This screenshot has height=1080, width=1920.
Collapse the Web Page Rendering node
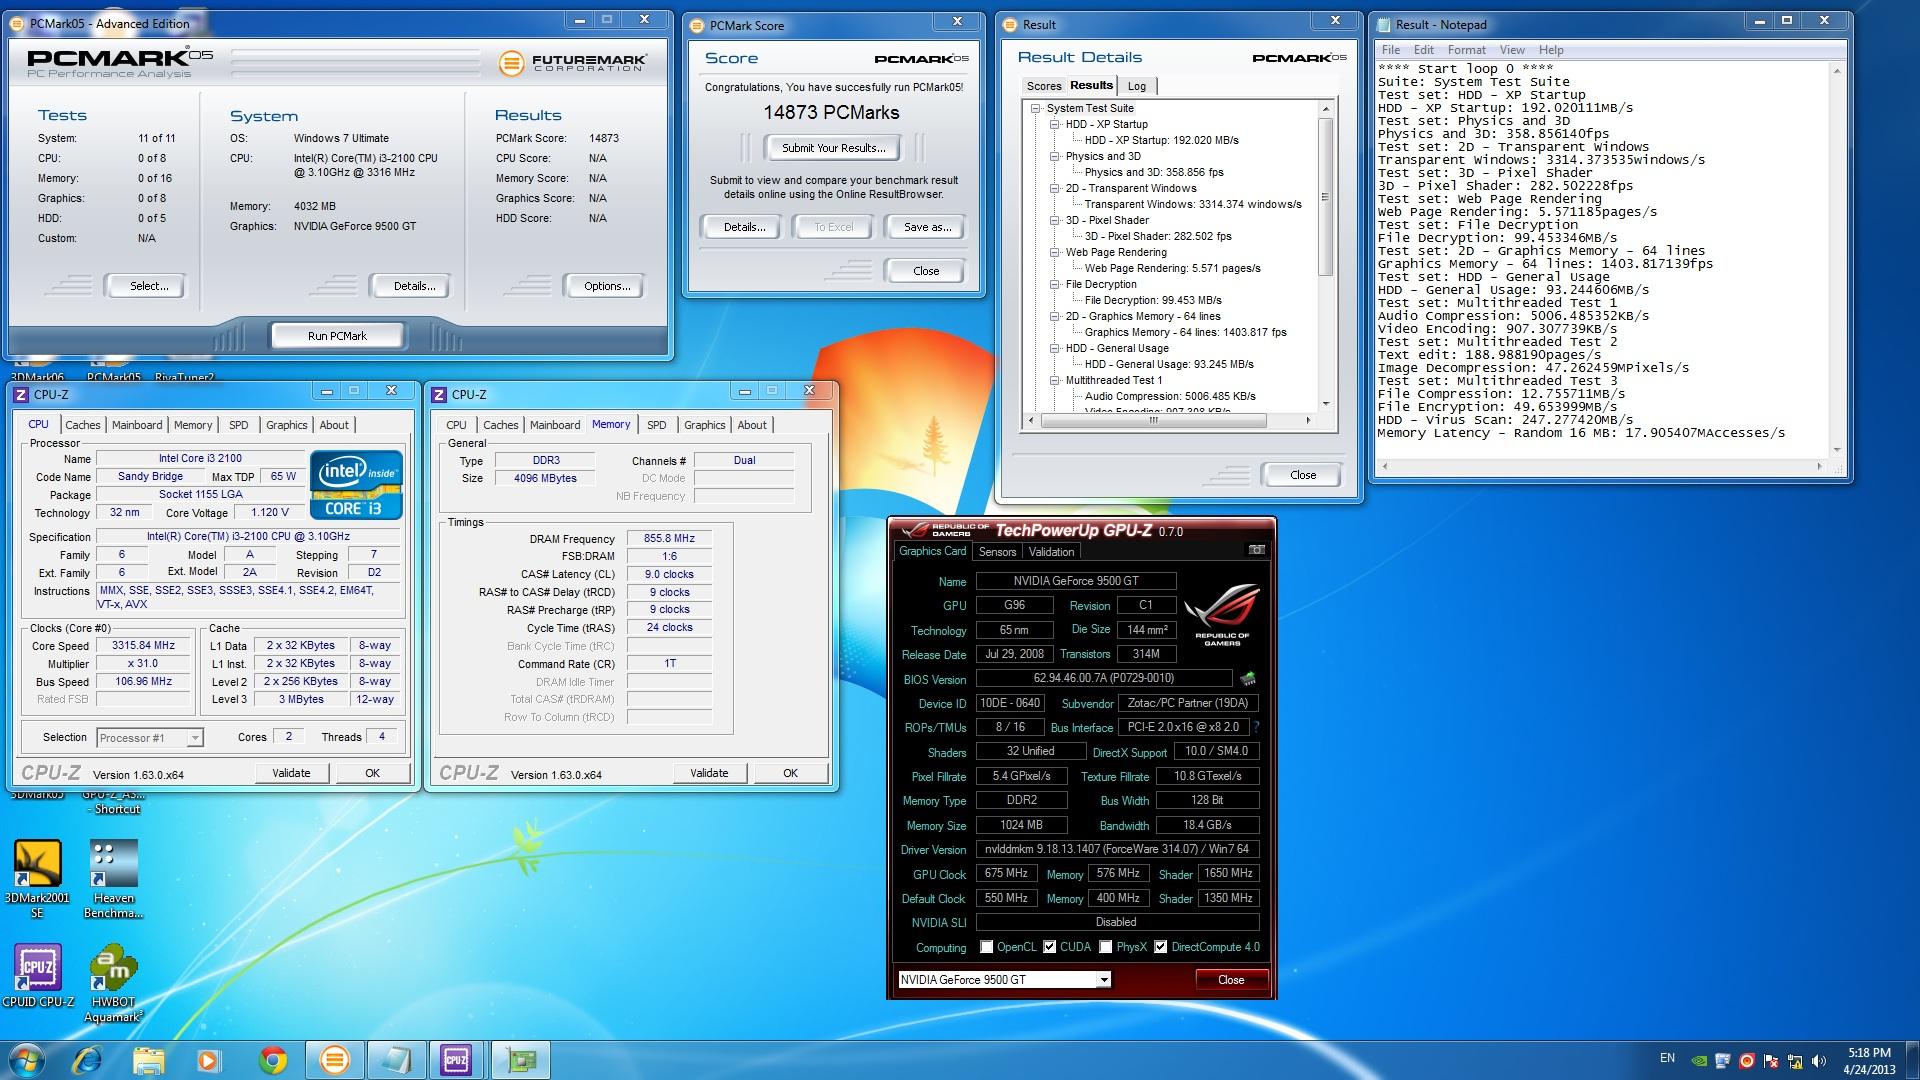click(x=1055, y=252)
